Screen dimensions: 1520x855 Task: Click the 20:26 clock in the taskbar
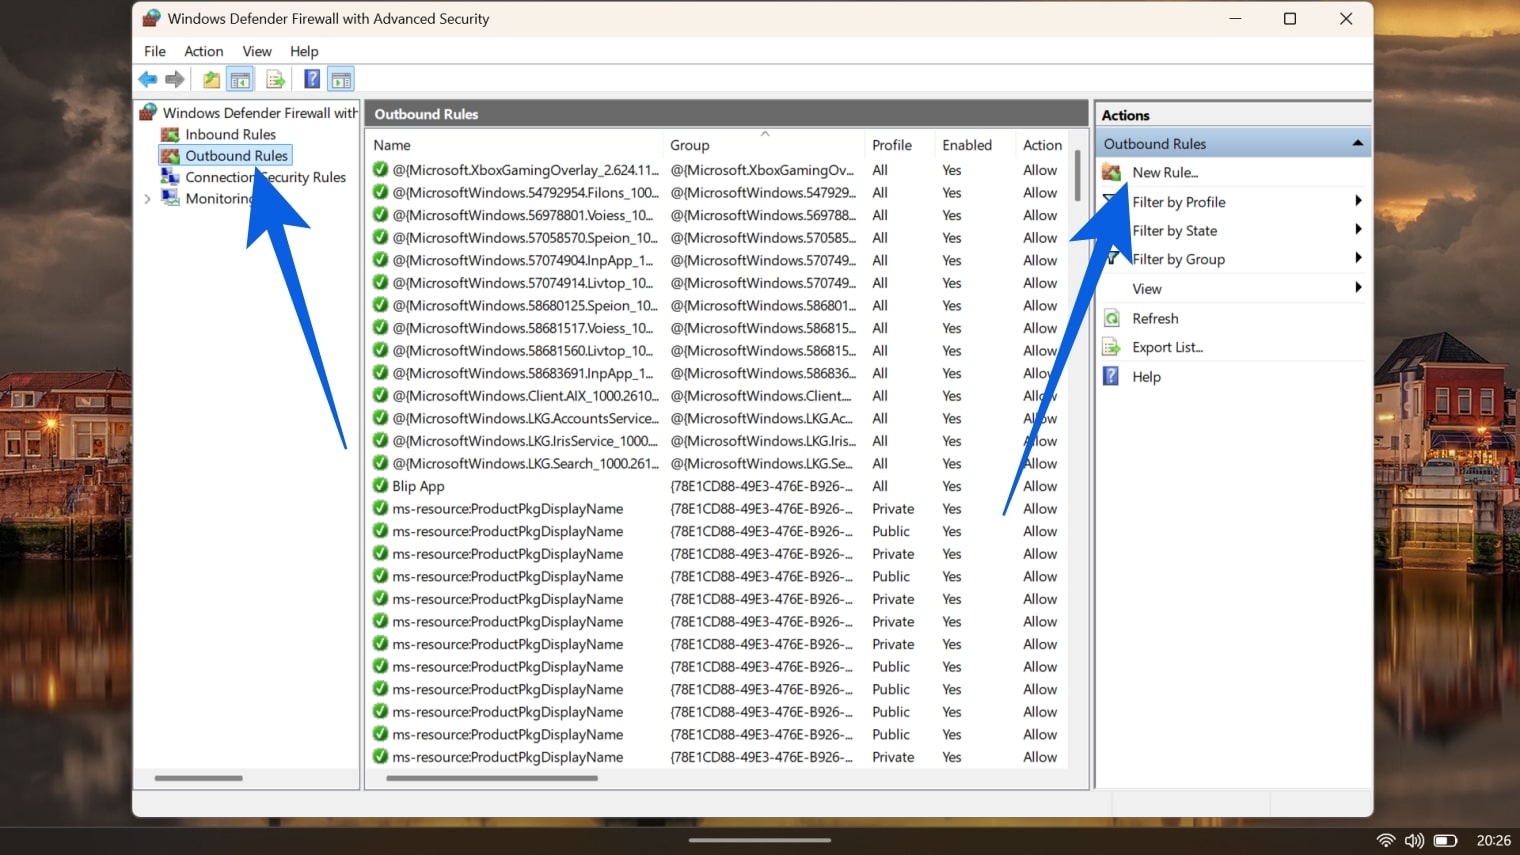point(1493,840)
